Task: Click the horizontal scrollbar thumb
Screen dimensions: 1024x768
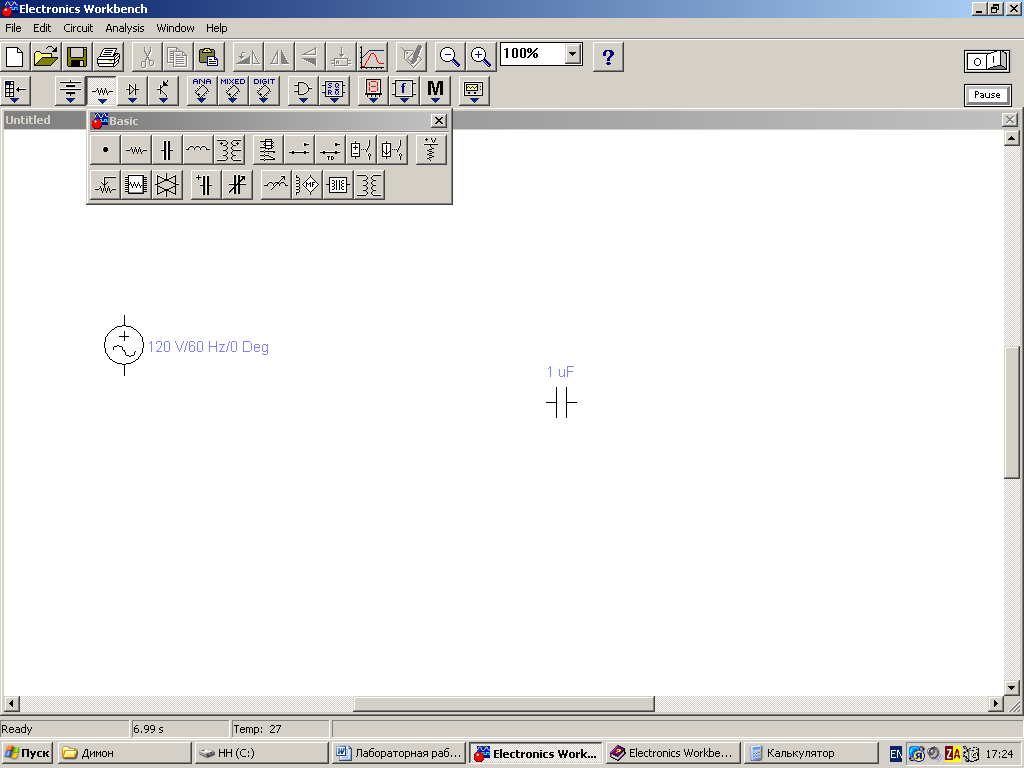Action: [x=504, y=703]
